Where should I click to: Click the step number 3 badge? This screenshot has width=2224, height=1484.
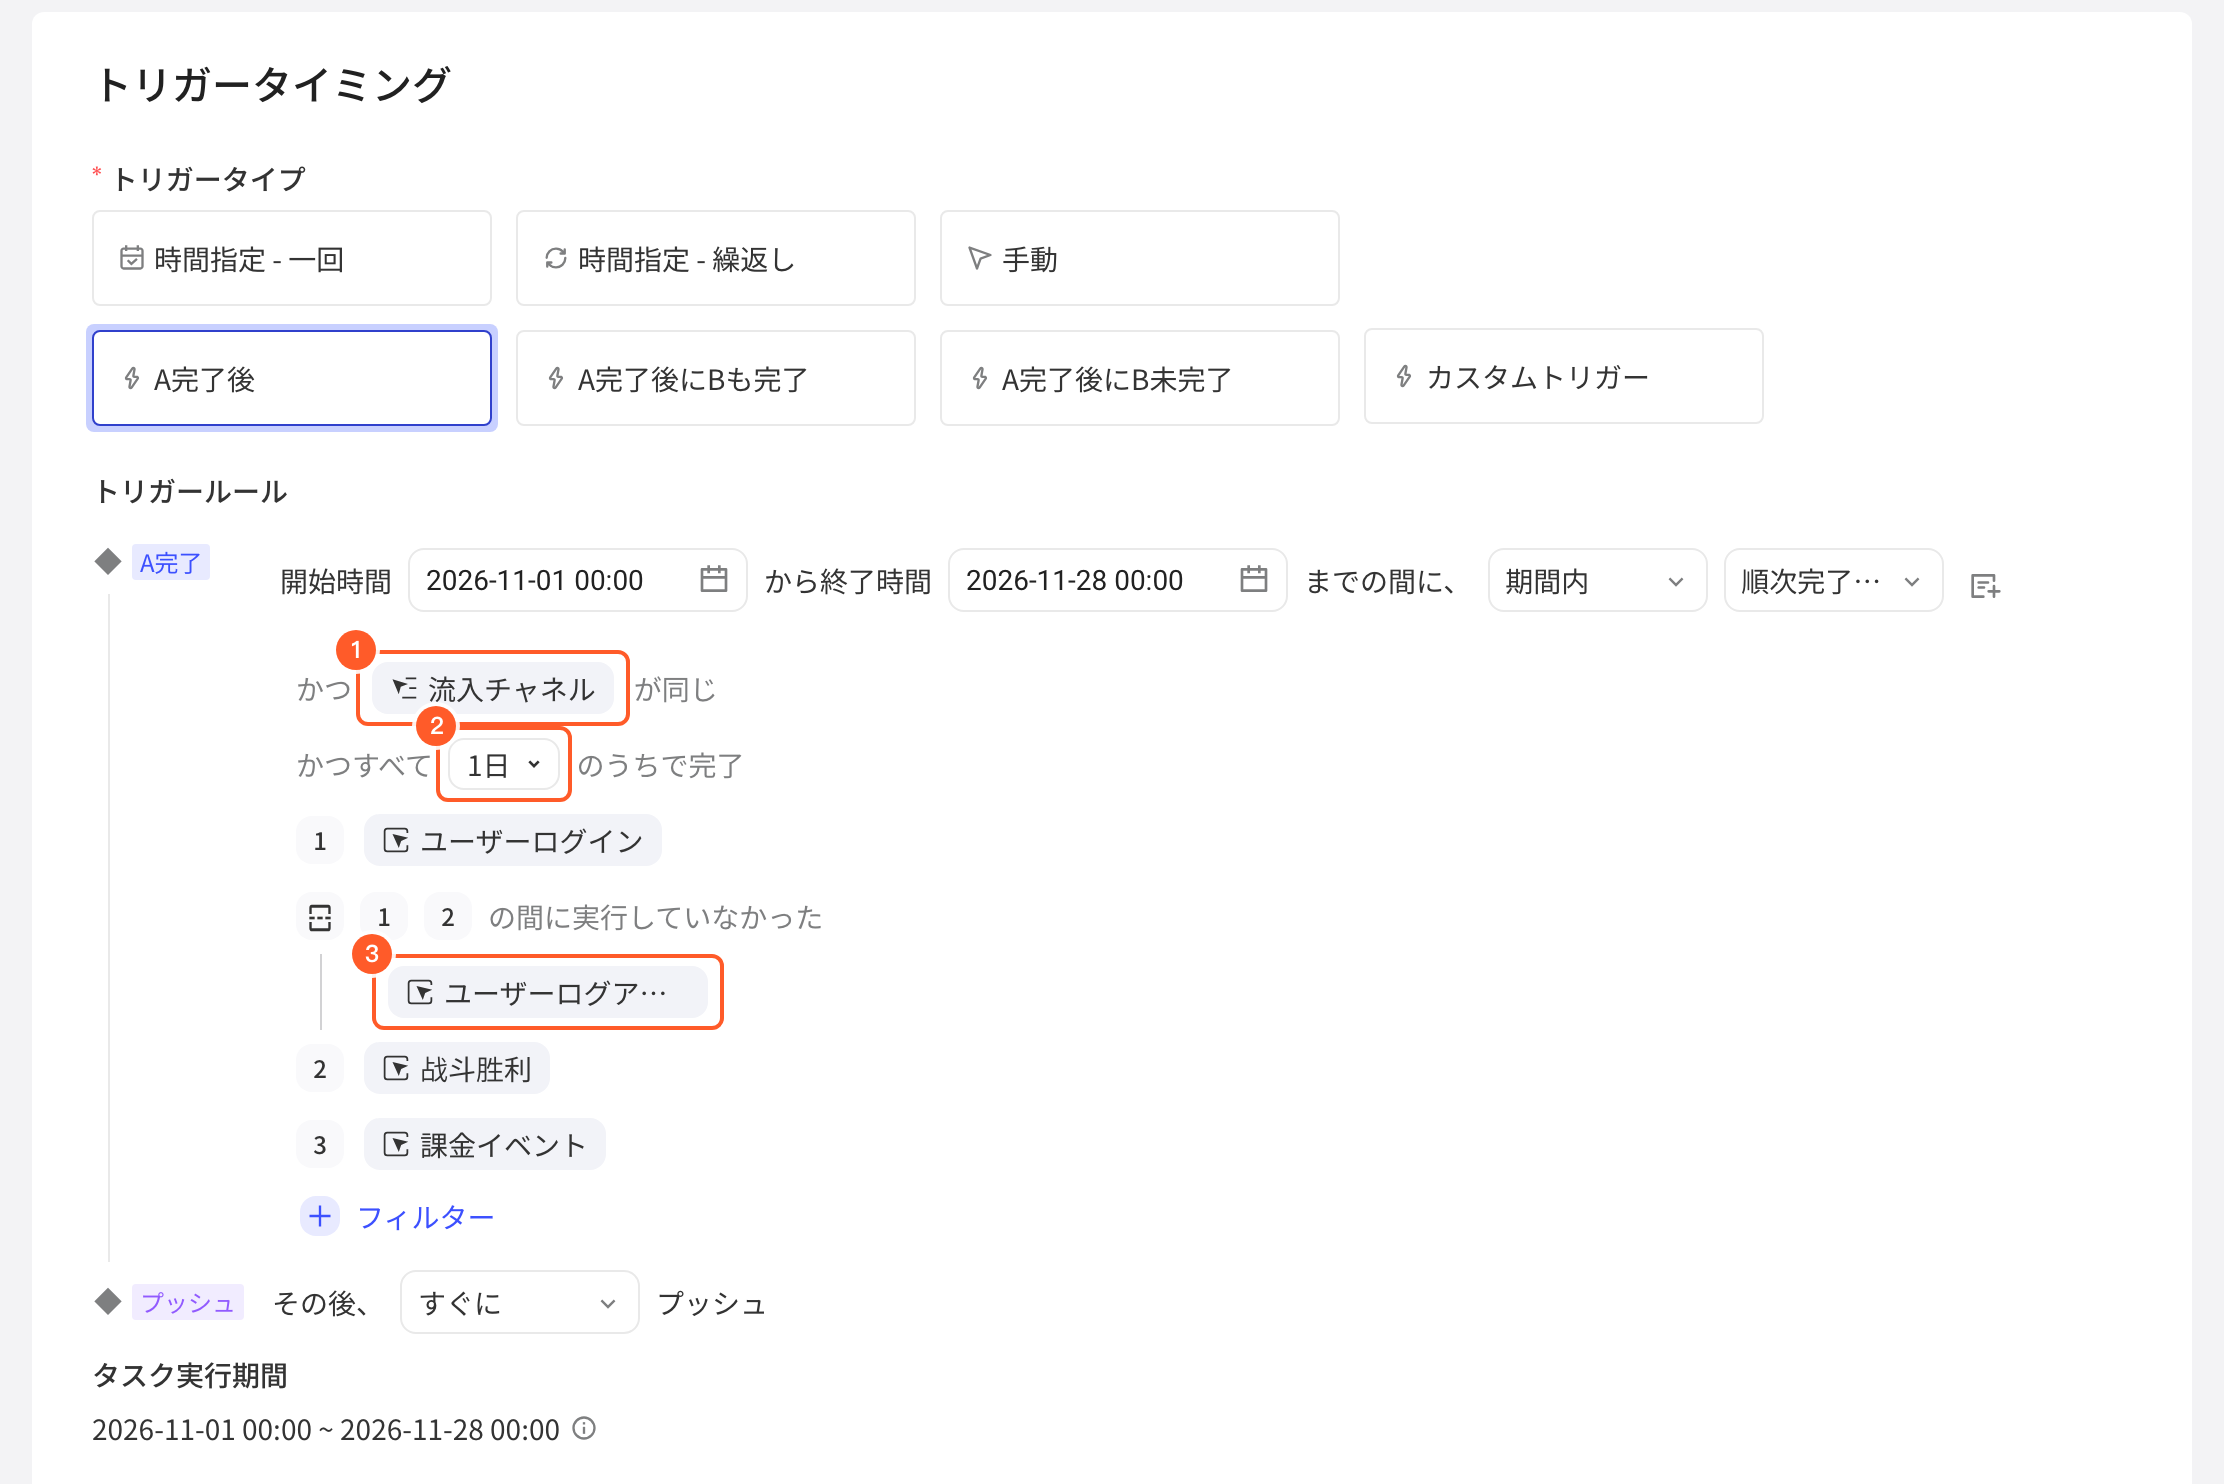320,1145
